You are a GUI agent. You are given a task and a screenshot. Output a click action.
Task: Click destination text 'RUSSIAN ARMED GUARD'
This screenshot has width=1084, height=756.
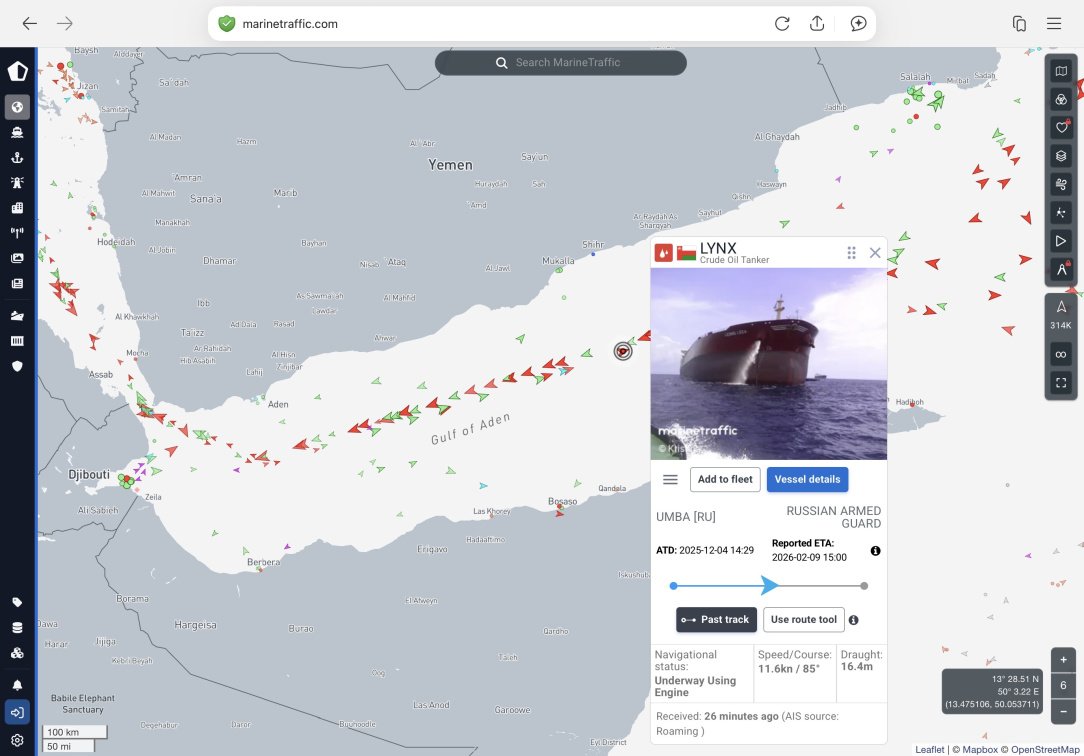[x=834, y=517]
